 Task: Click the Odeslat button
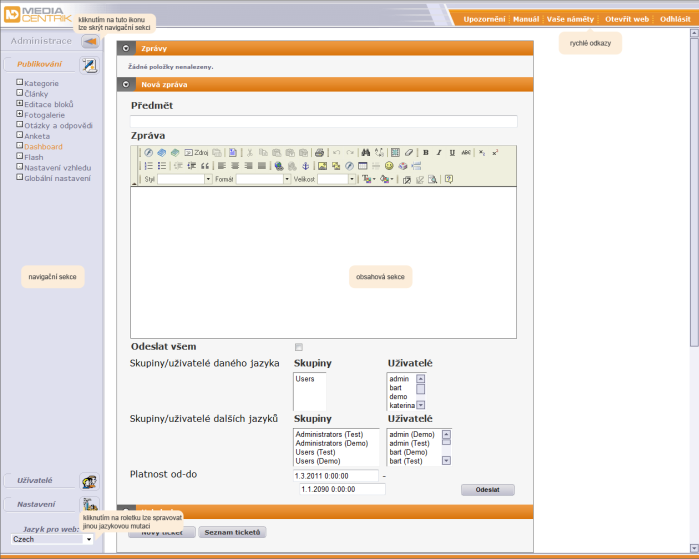click(x=488, y=490)
